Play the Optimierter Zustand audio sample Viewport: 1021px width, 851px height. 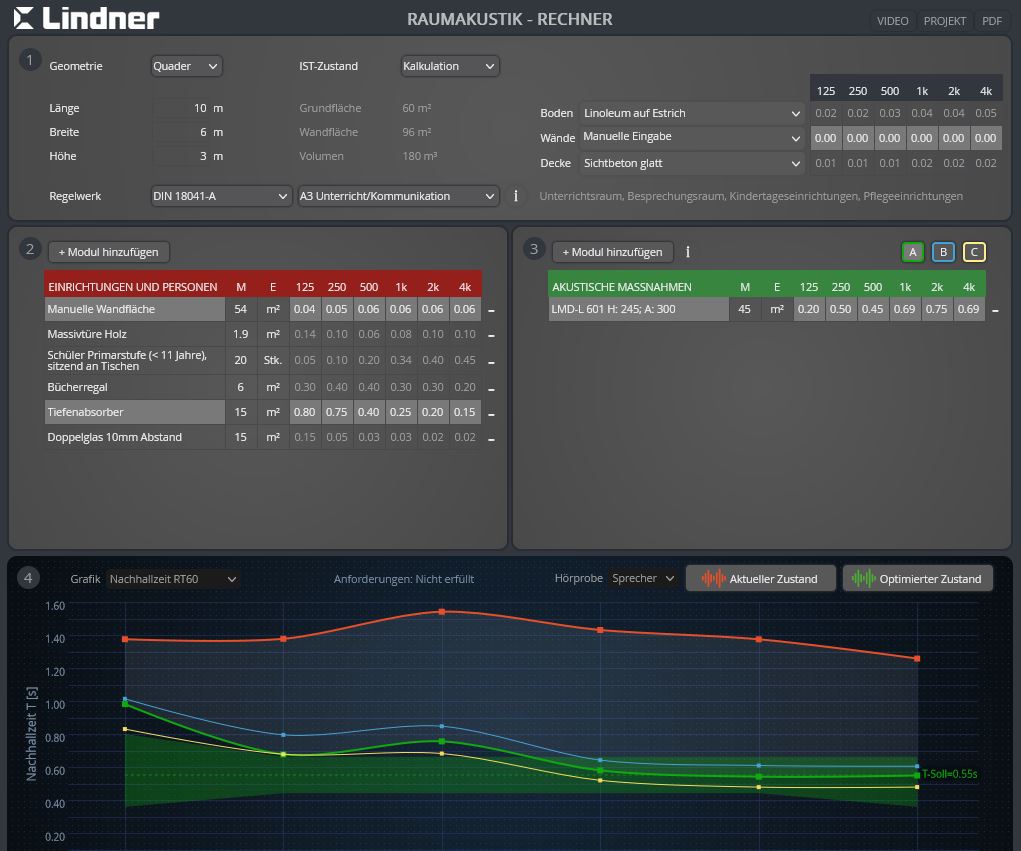tap(918, 578)
